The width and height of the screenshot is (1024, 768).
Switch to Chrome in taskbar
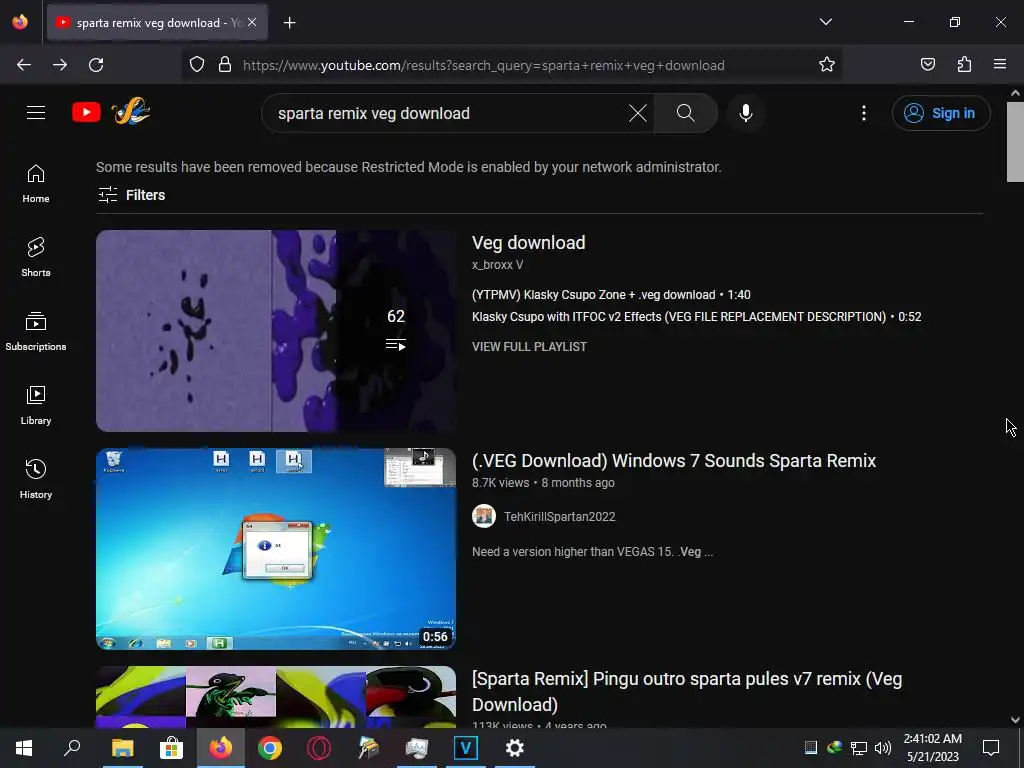coord(269,748)
